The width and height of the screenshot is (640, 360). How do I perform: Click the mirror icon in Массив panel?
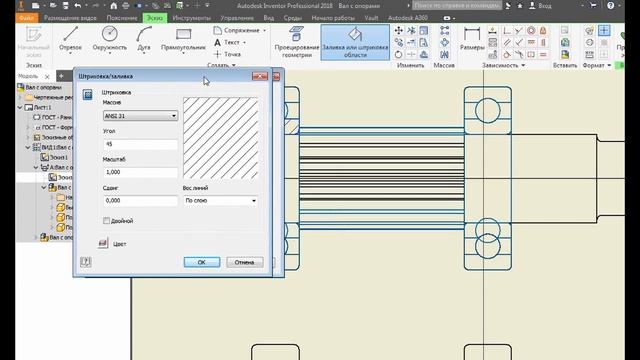444,54
